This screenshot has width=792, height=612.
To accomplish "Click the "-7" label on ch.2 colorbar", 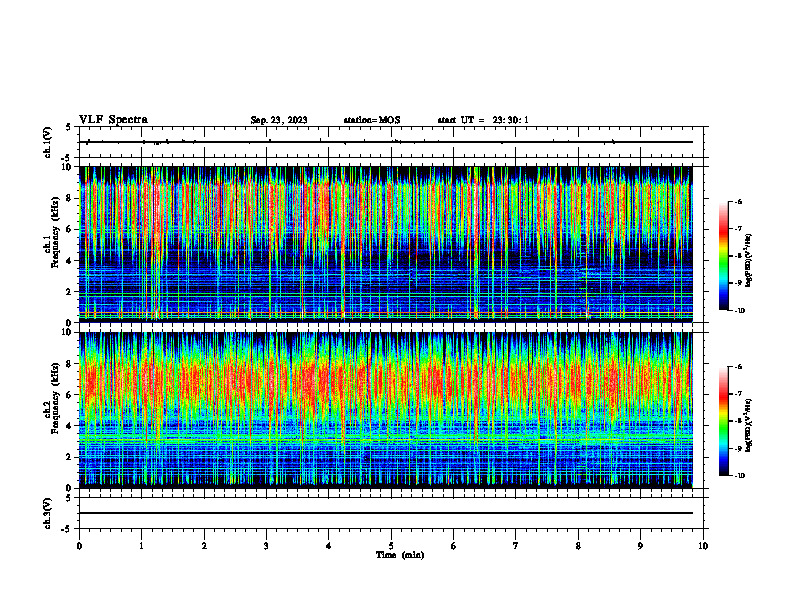I will pyautogui.click(x=738, y=394).
